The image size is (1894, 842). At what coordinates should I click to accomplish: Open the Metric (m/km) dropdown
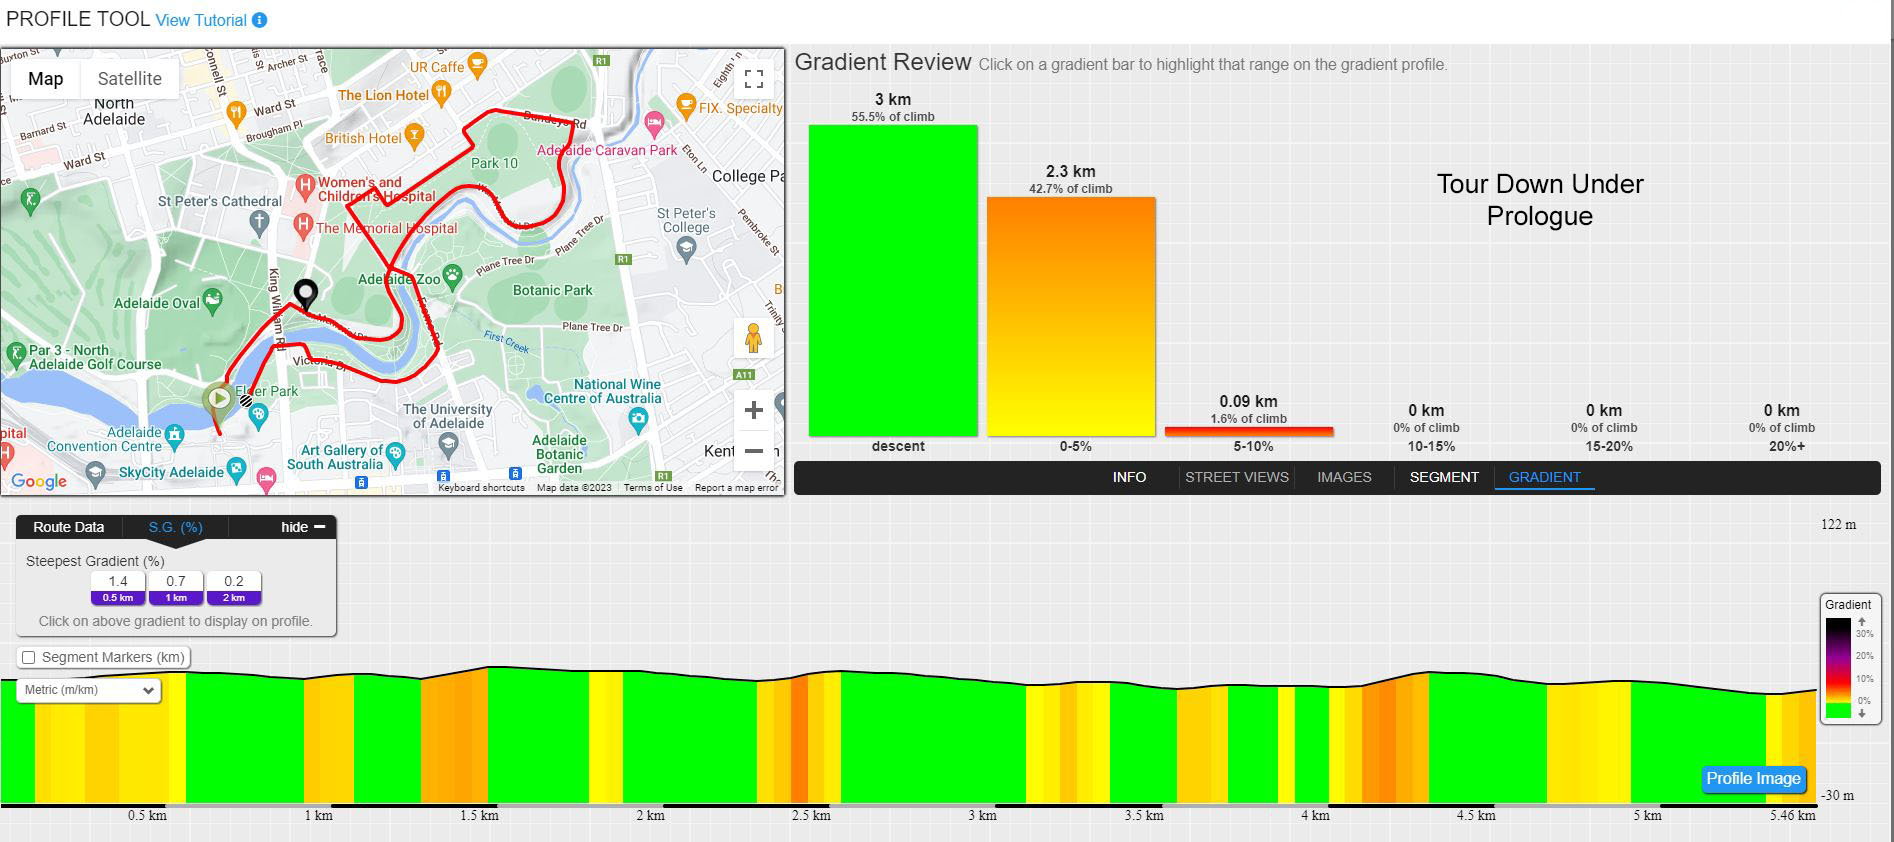click(88, 690)
